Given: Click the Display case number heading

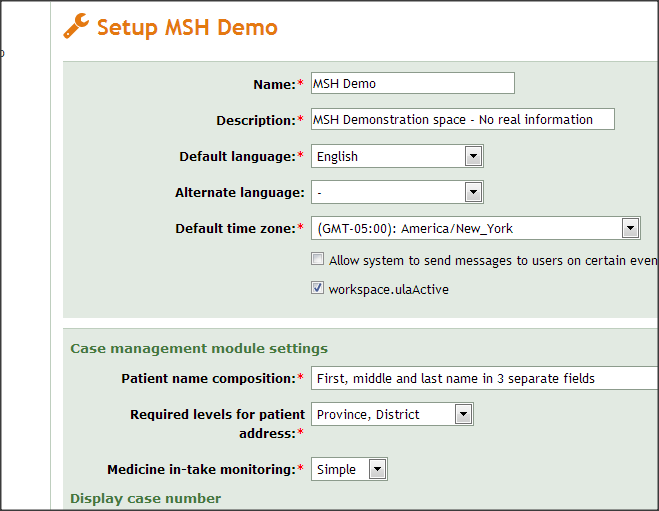Looking at the screenshot, I should (145, 498).
